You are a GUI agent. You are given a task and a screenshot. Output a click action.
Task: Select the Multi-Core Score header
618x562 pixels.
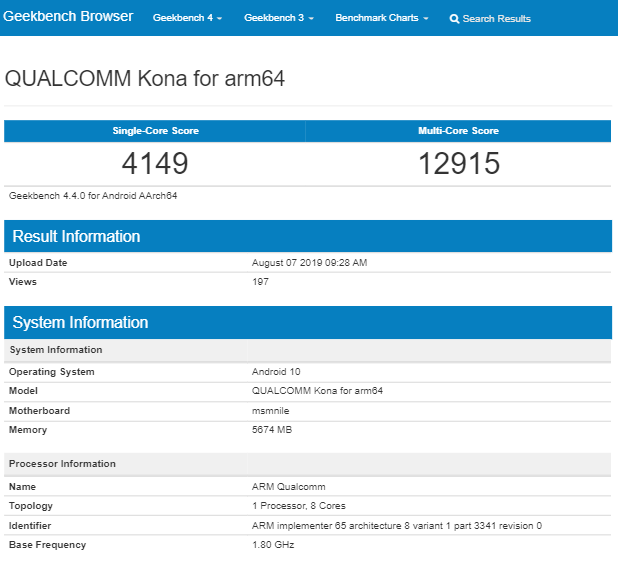point(458,131)
